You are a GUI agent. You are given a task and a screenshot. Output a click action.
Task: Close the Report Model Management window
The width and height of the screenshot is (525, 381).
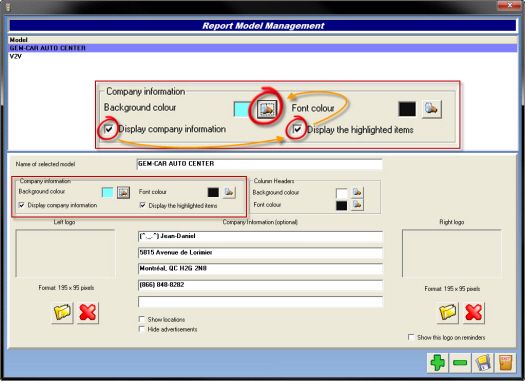tap(509, 5)
